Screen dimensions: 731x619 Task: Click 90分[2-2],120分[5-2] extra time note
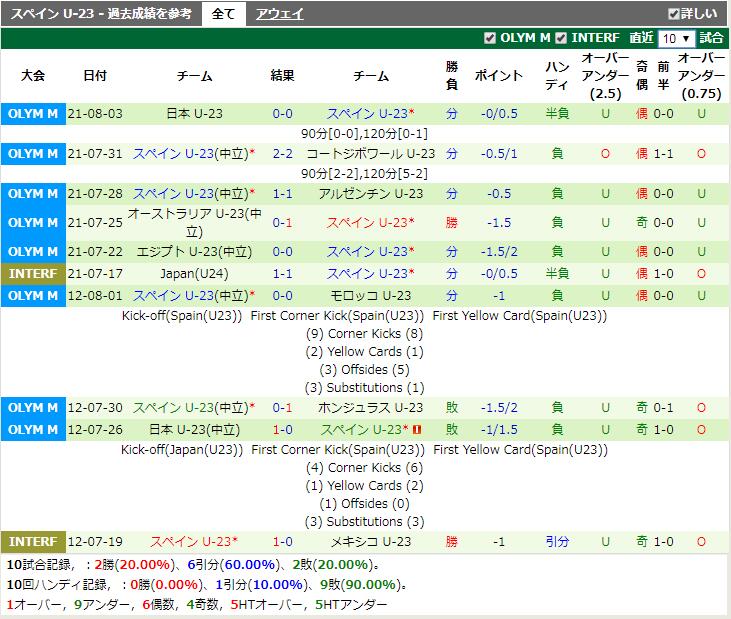pos(364,174)
